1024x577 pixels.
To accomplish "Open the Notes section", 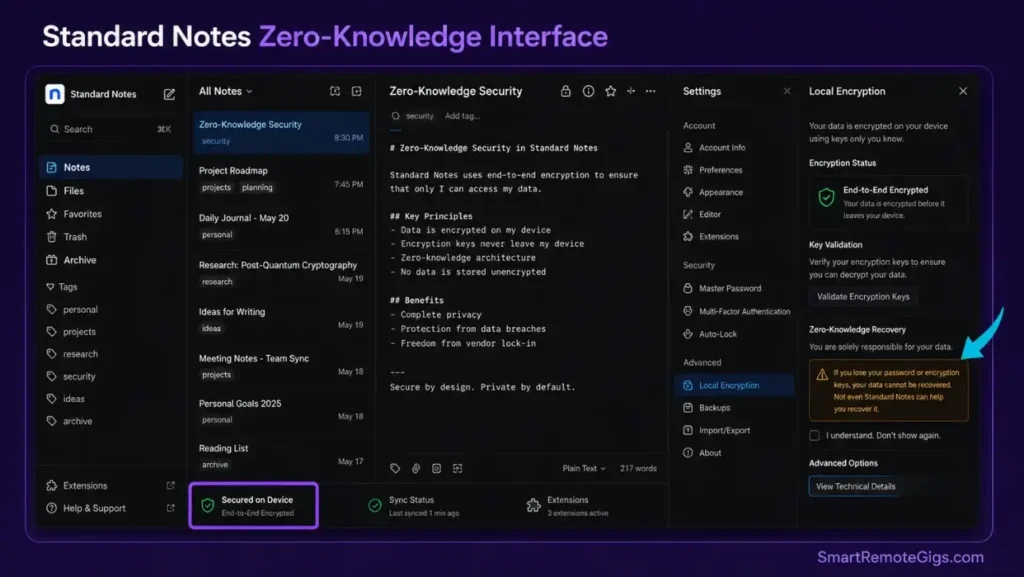I will 110,167.
